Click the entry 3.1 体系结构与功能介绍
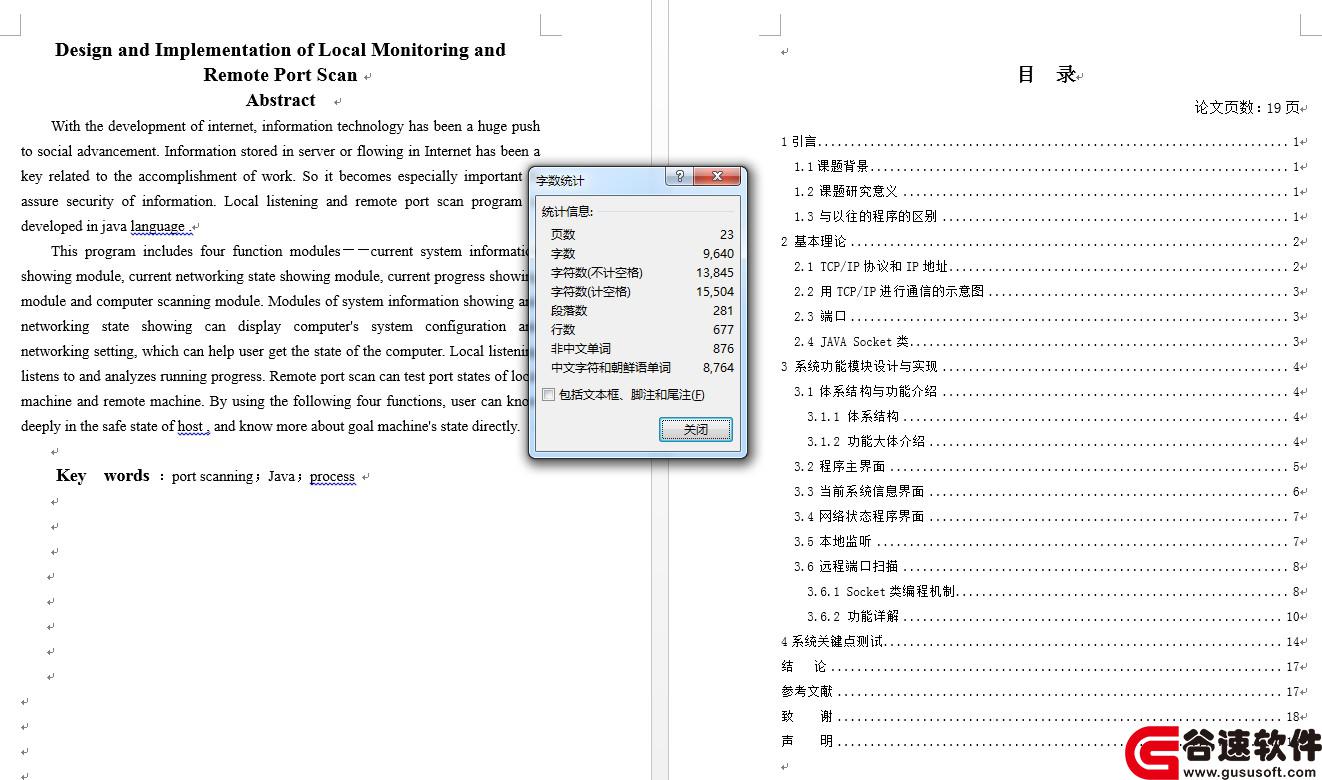 1047,392
